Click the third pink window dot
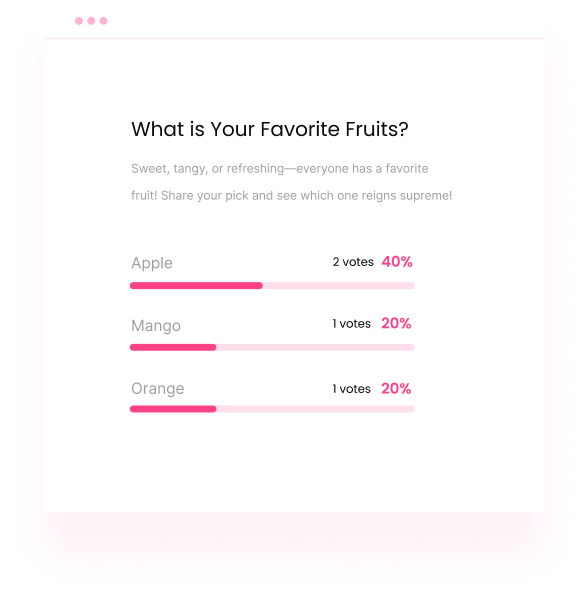588x600 pixels. click(103, 21)
